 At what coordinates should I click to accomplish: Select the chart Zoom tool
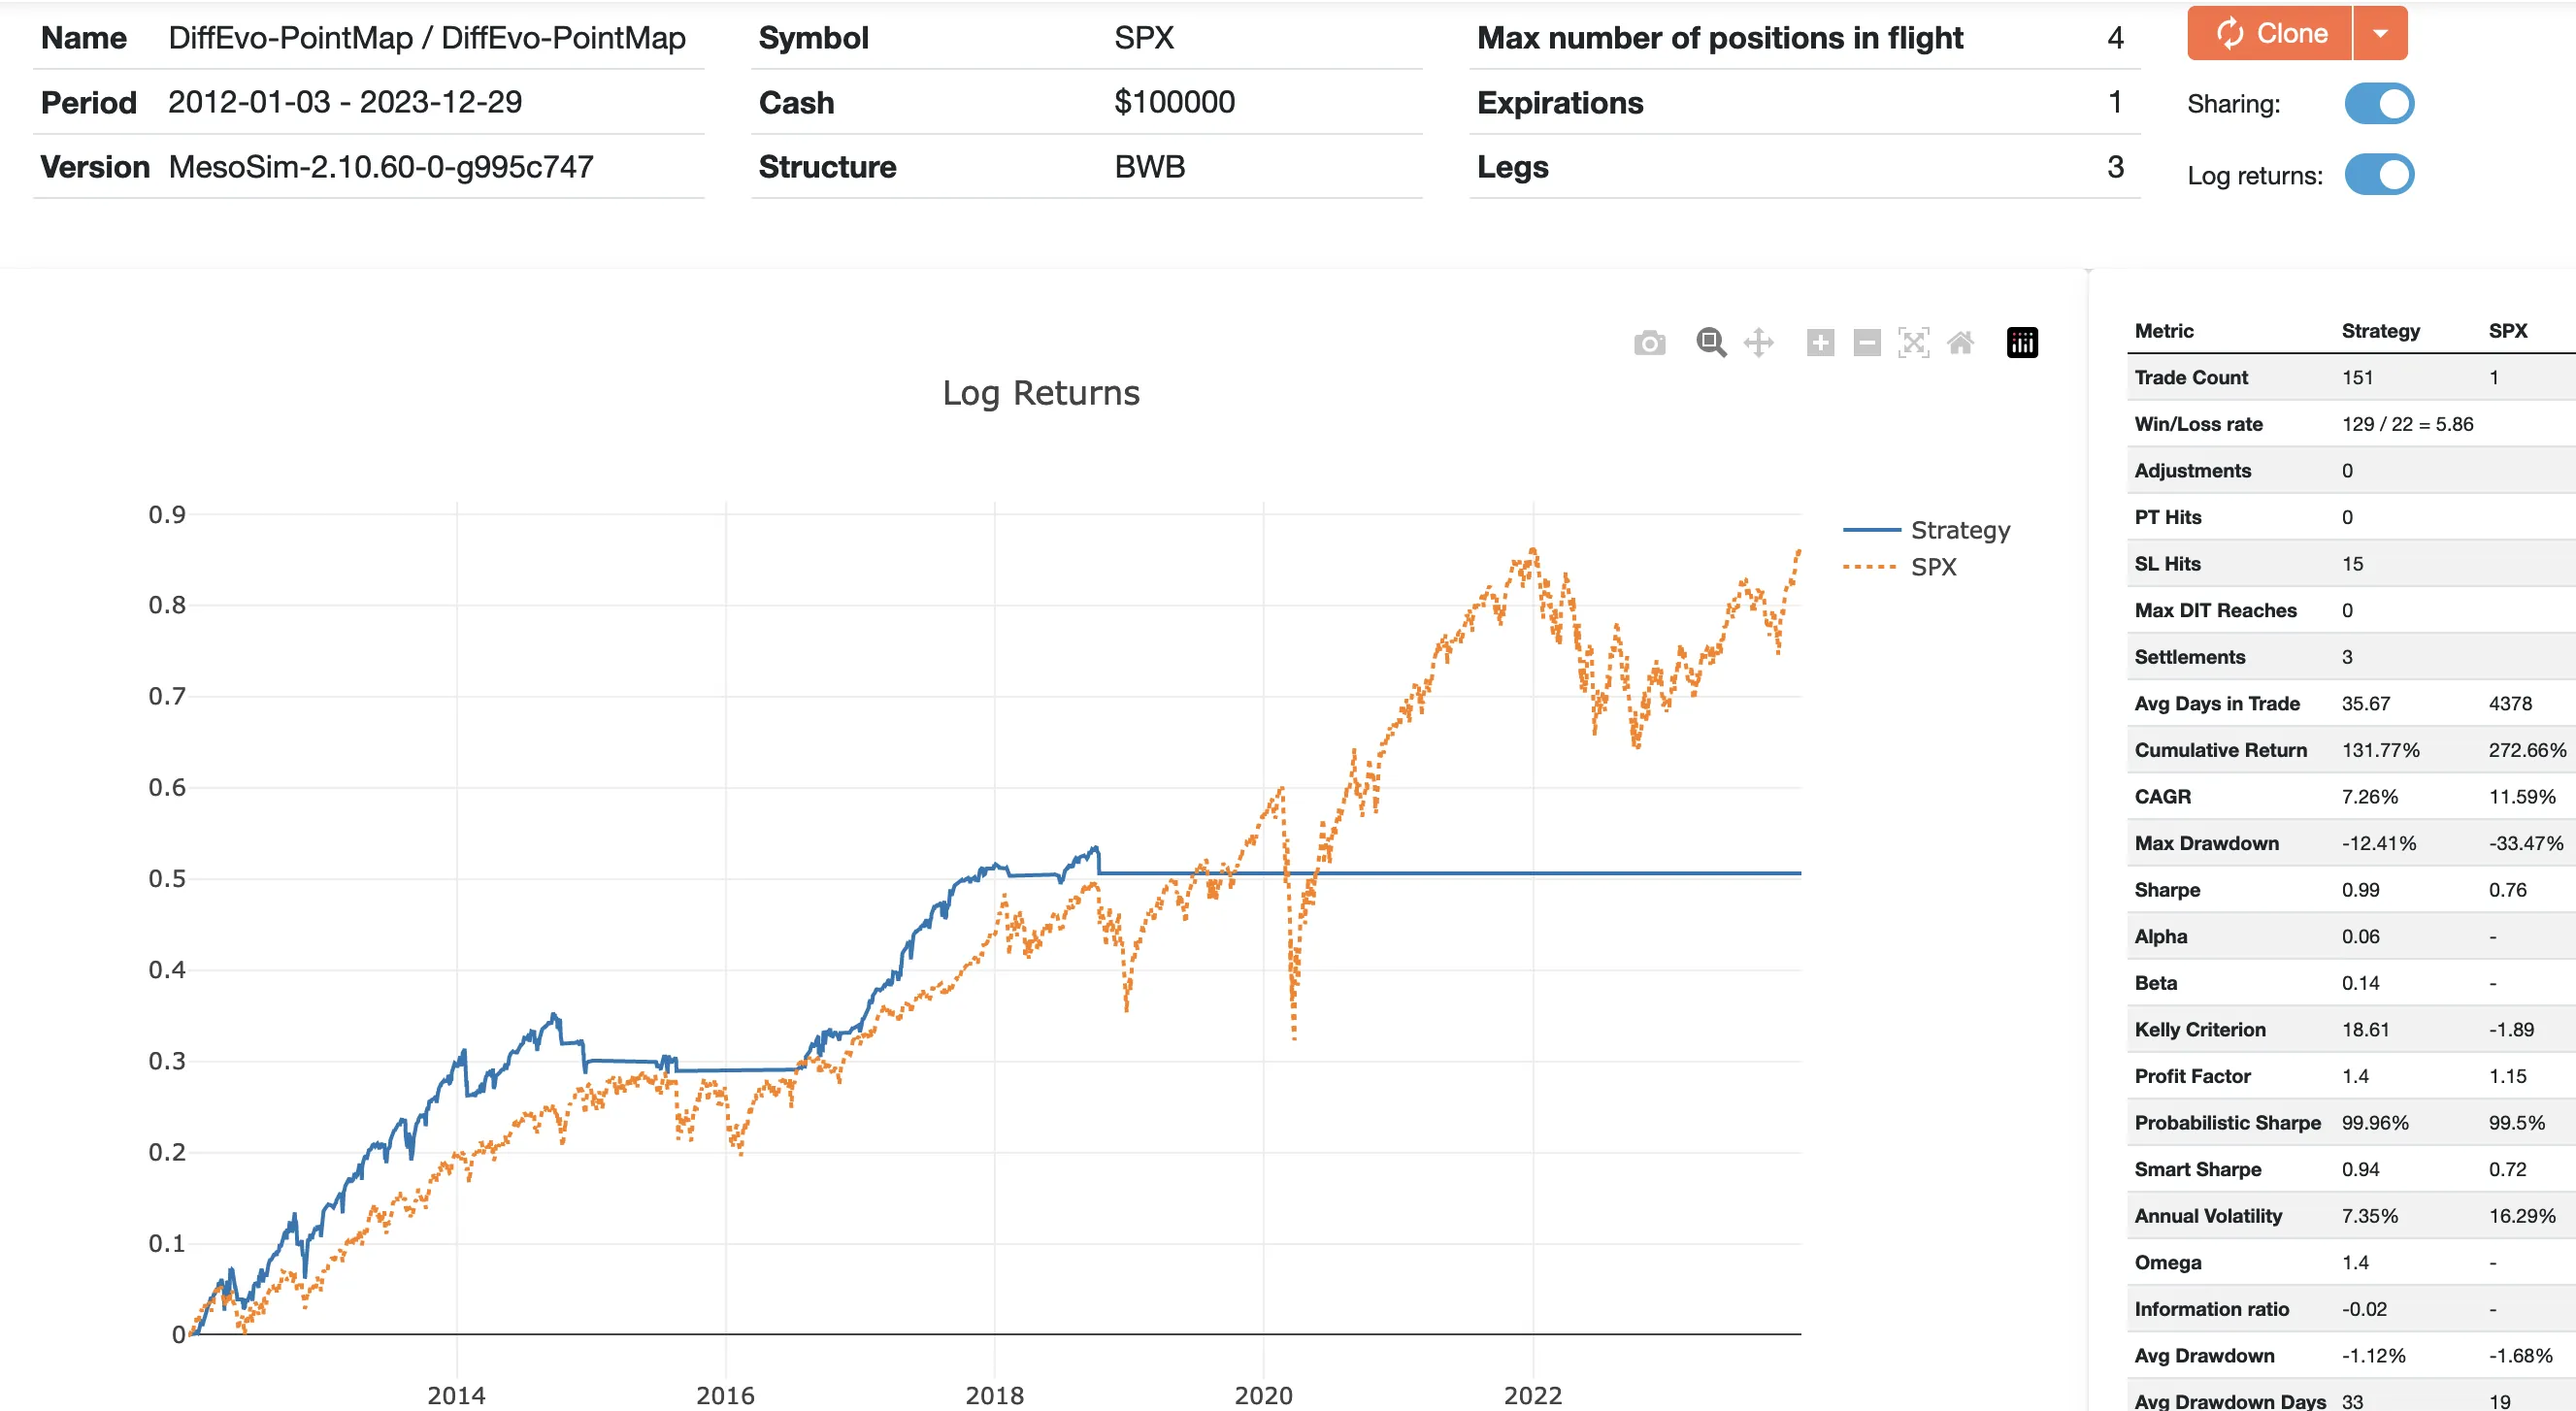coord(1711,343)
